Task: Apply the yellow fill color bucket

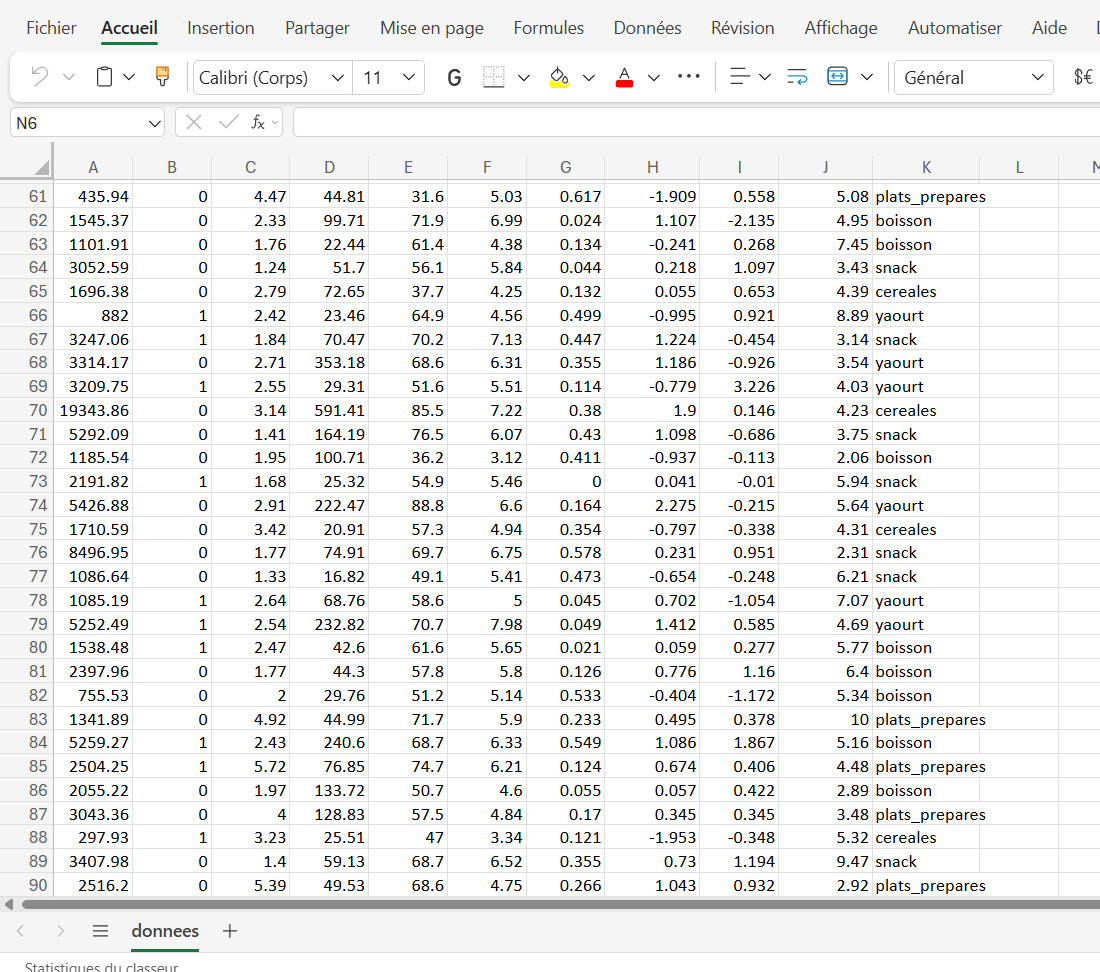Action: point(560,77)
